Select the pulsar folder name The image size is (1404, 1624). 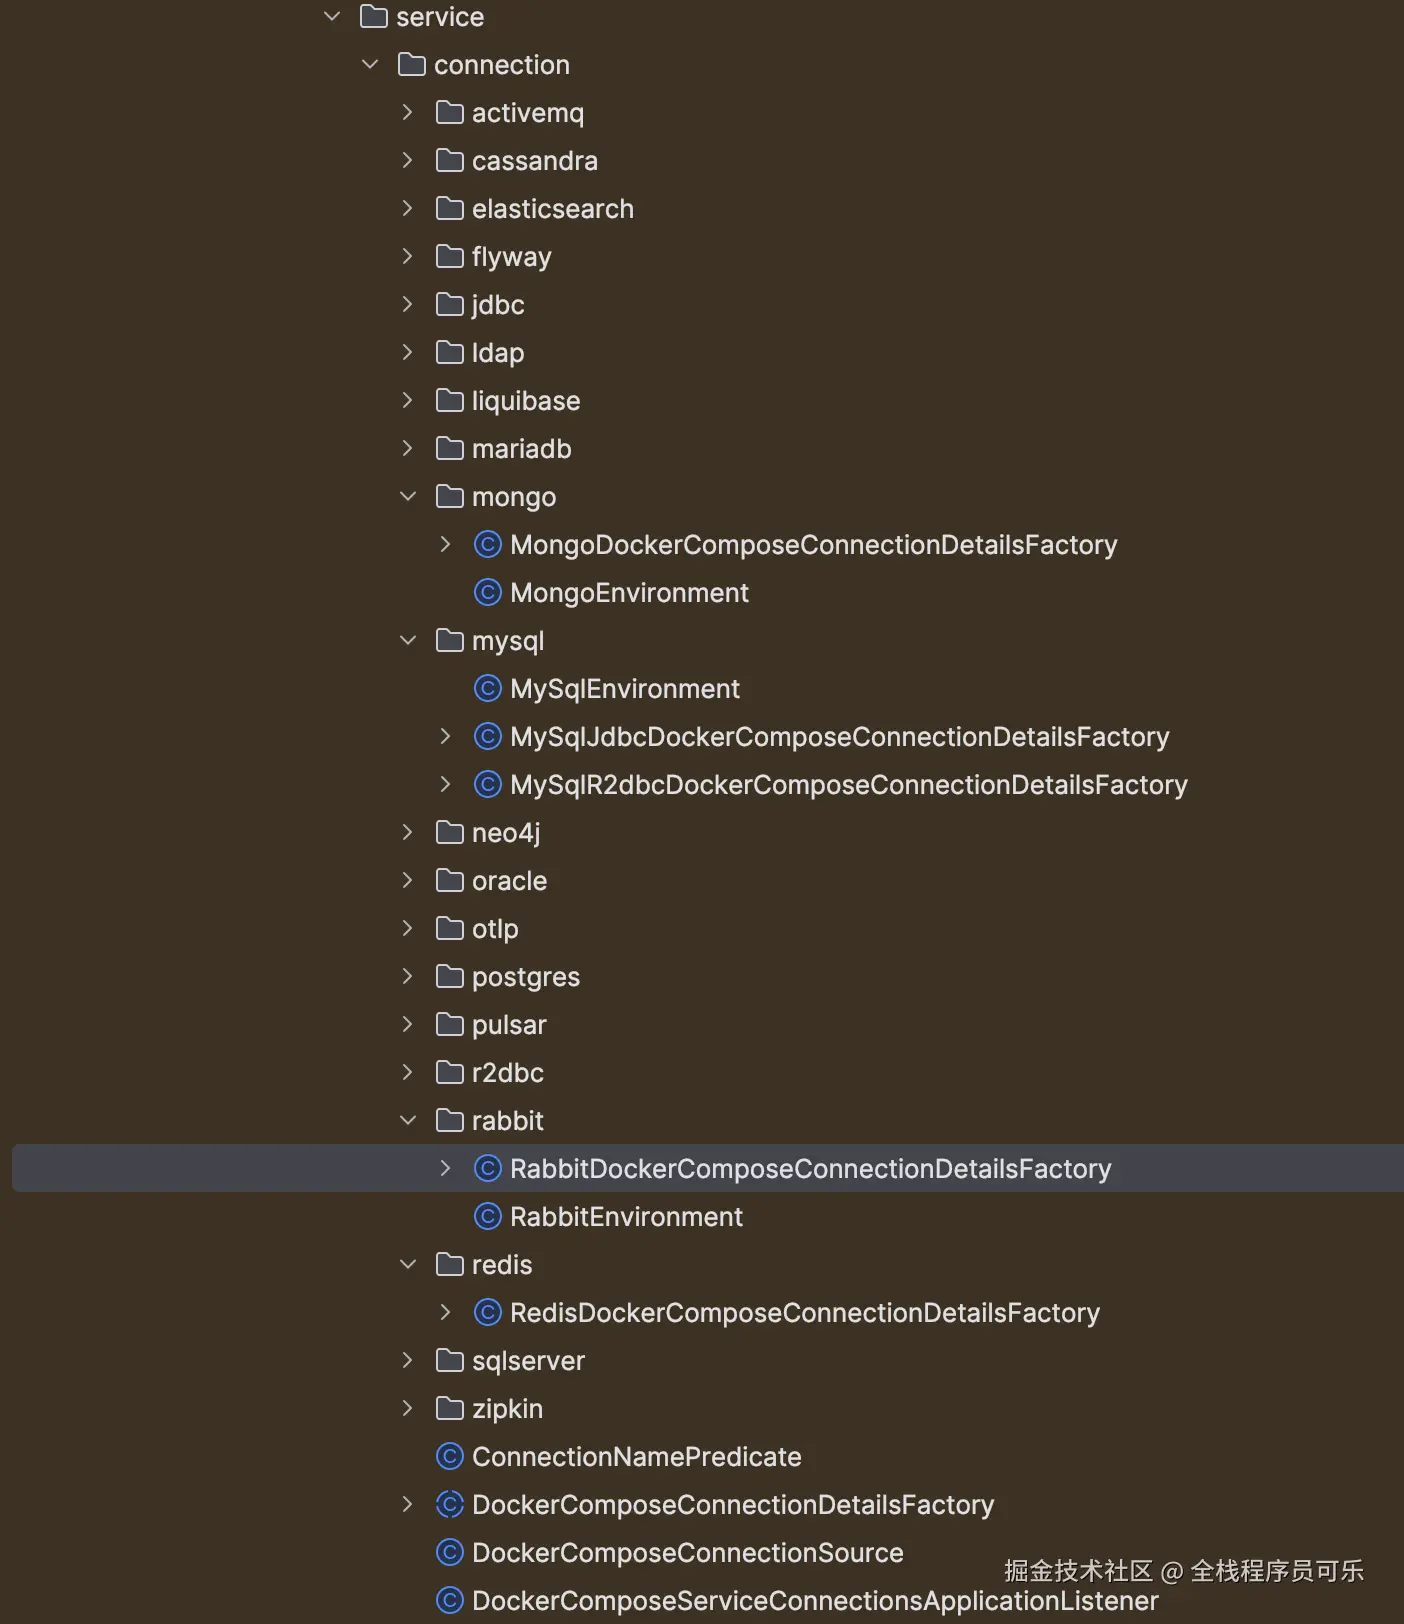tap(509, 1025)
